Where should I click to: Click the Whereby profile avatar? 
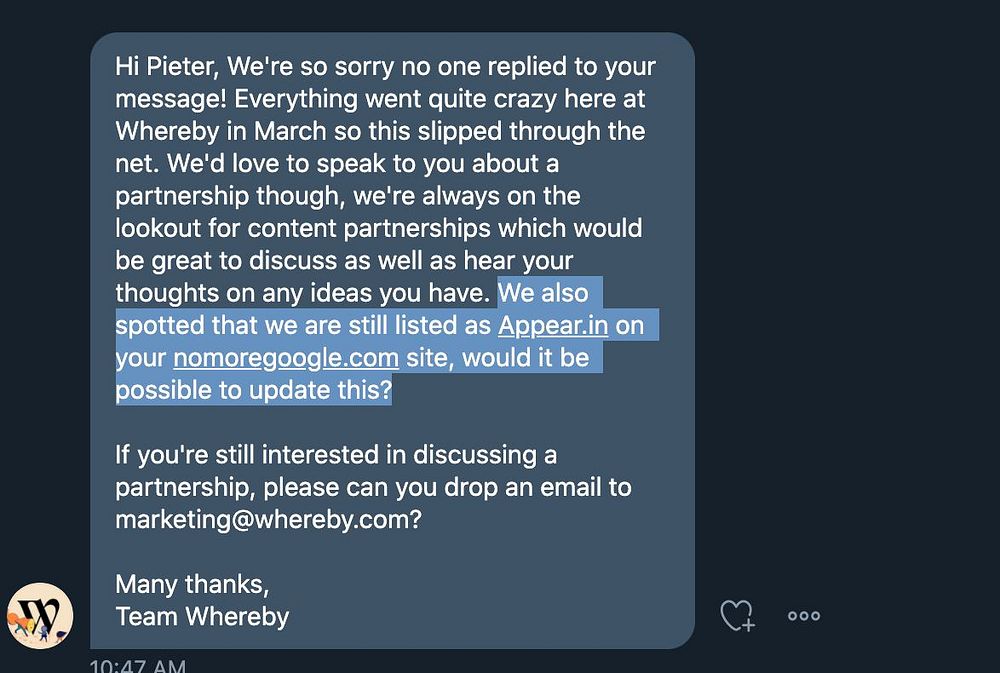(40, 611)
